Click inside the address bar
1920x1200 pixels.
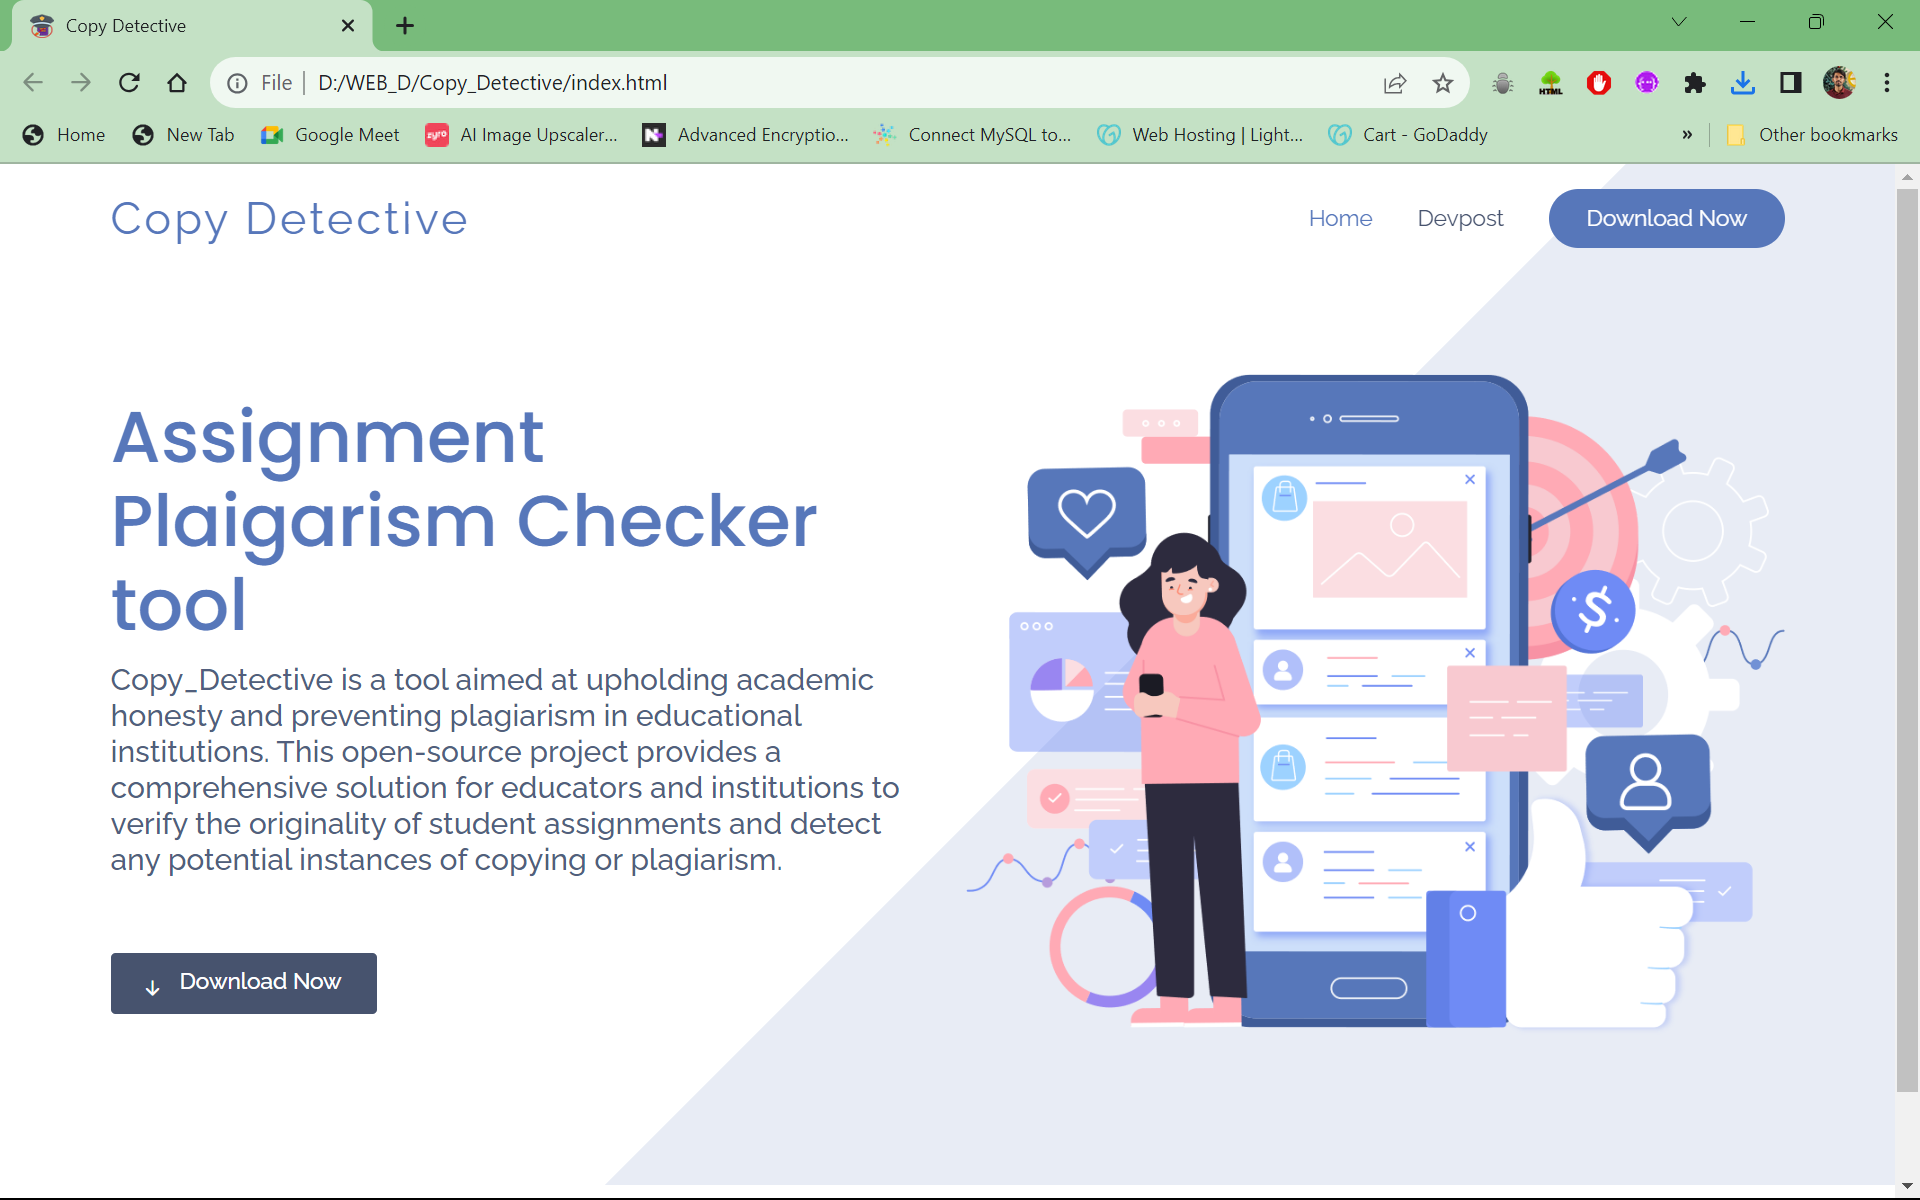[700, 83]
